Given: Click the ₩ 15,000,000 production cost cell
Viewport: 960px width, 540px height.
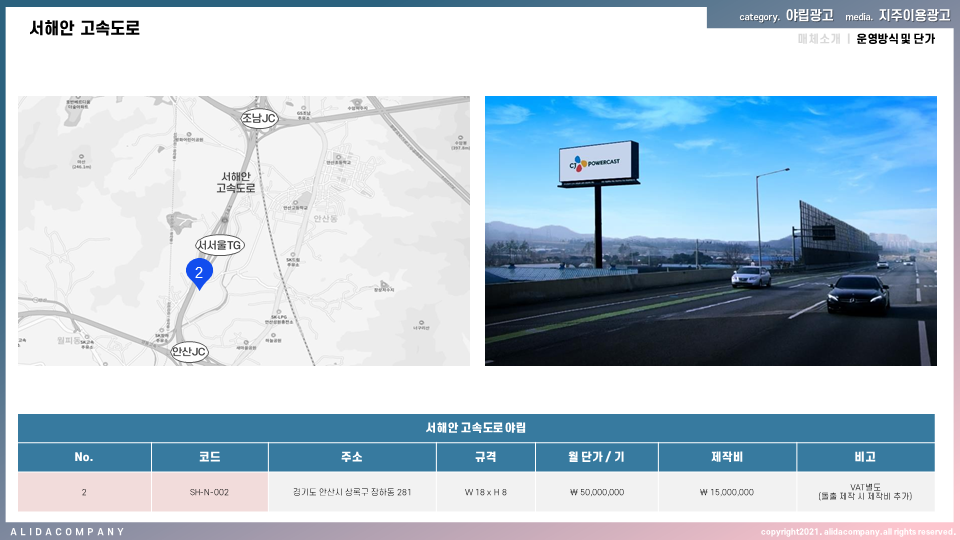Looking at the screenshot, I should 726,492.
